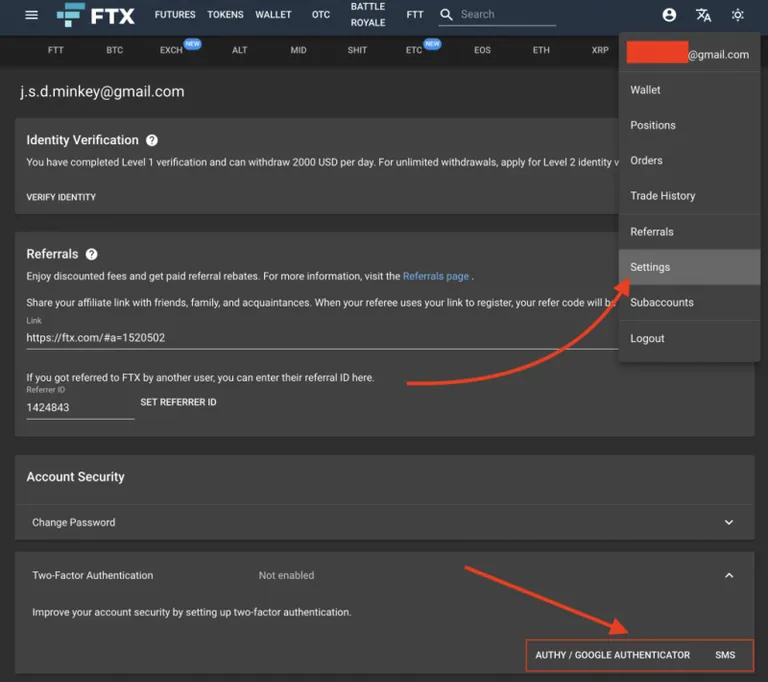Open the Referrals page link

pos(436,276)
